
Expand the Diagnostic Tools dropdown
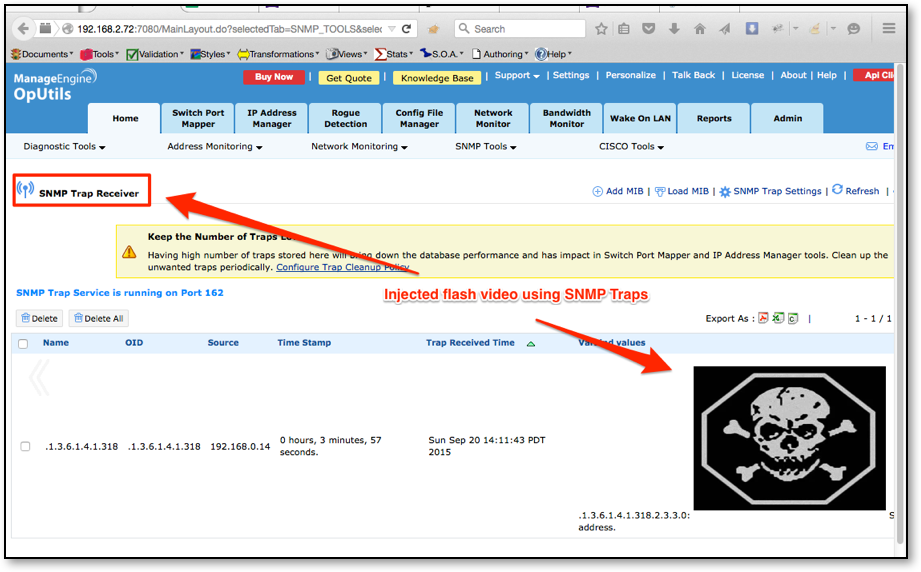[x=64, y=147]
